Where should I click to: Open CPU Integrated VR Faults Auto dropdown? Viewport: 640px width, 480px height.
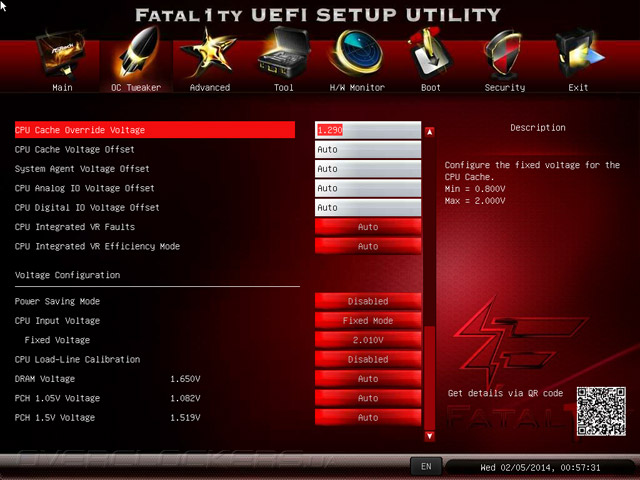click(368, 227)
